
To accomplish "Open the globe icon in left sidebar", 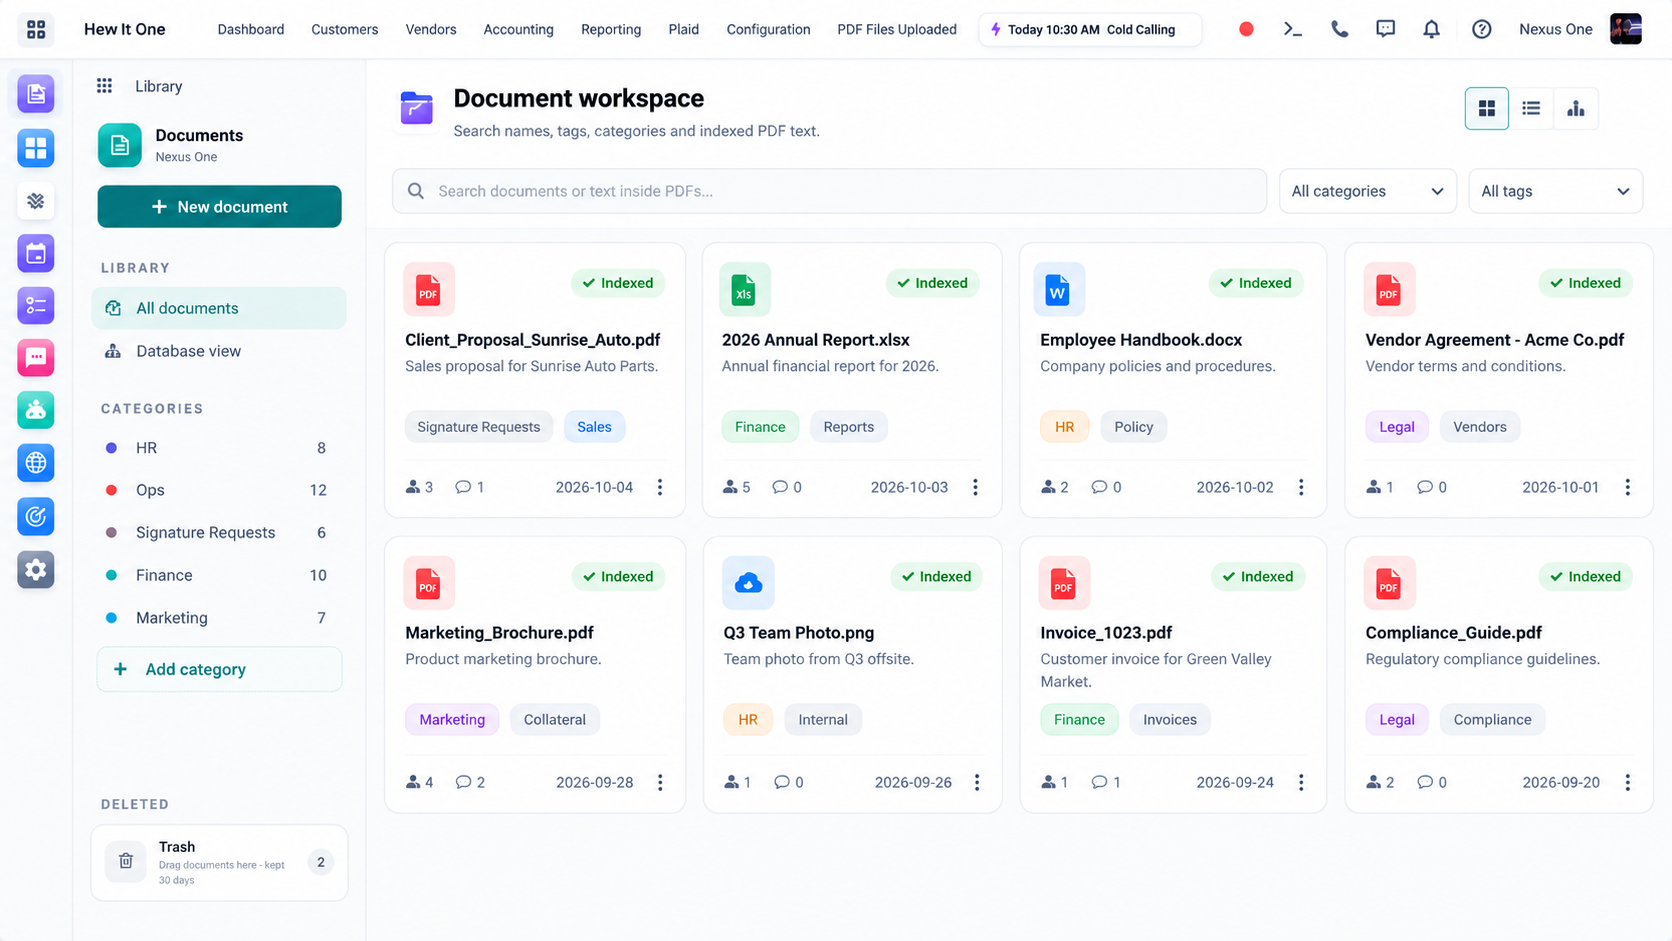I will 36,463.
